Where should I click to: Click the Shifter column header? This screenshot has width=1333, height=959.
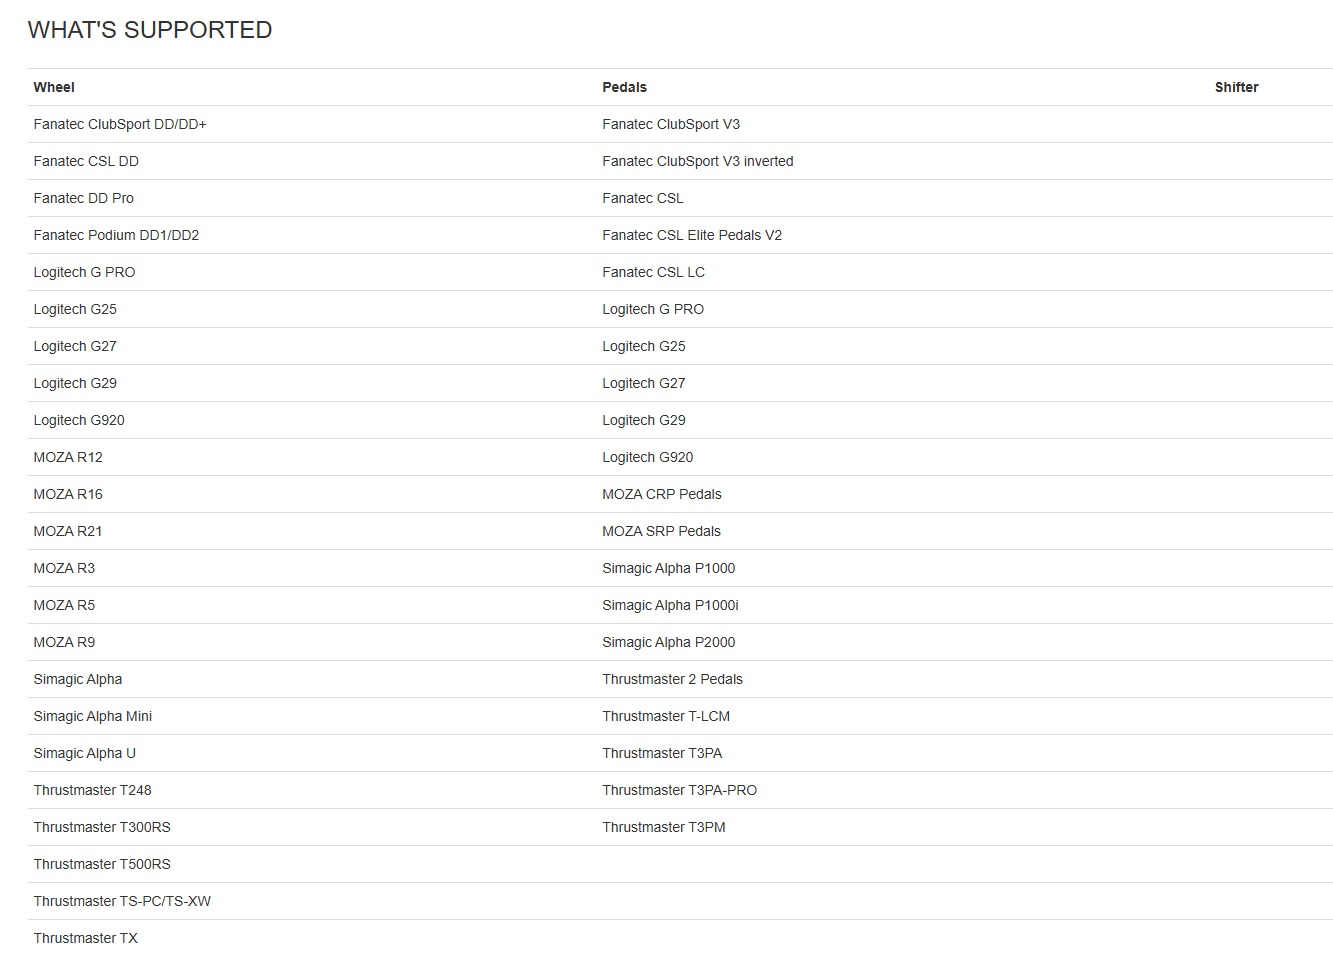1236,87
